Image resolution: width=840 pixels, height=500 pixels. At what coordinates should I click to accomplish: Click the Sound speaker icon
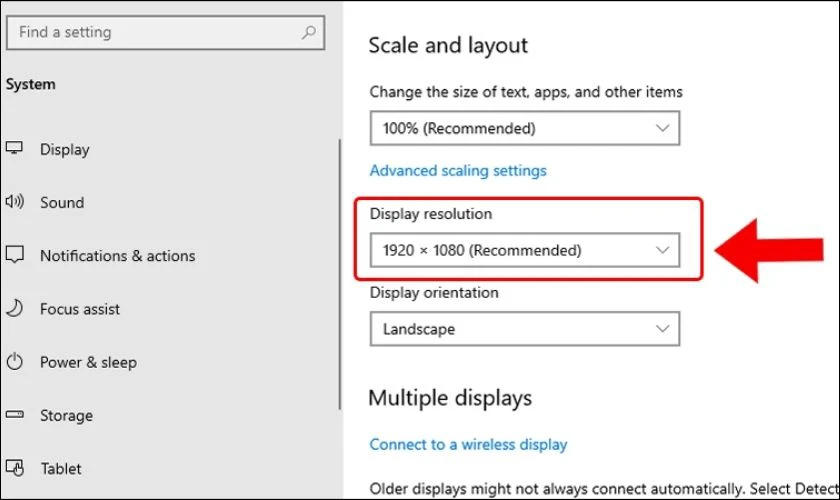point(14,202)
